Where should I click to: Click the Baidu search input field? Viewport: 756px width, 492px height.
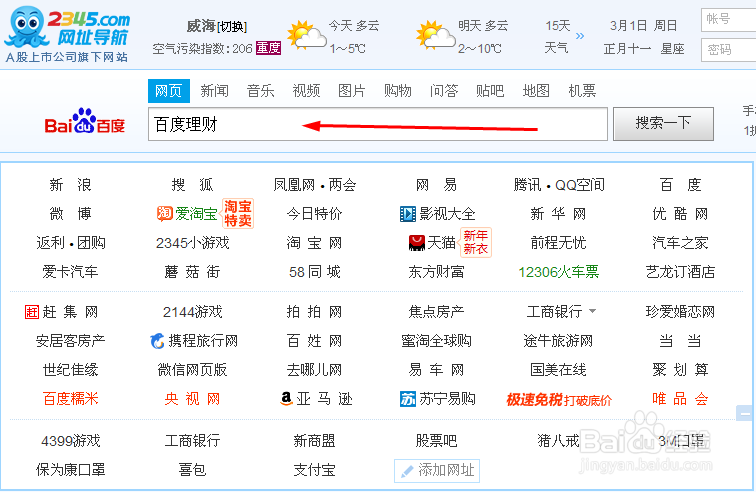378,124
